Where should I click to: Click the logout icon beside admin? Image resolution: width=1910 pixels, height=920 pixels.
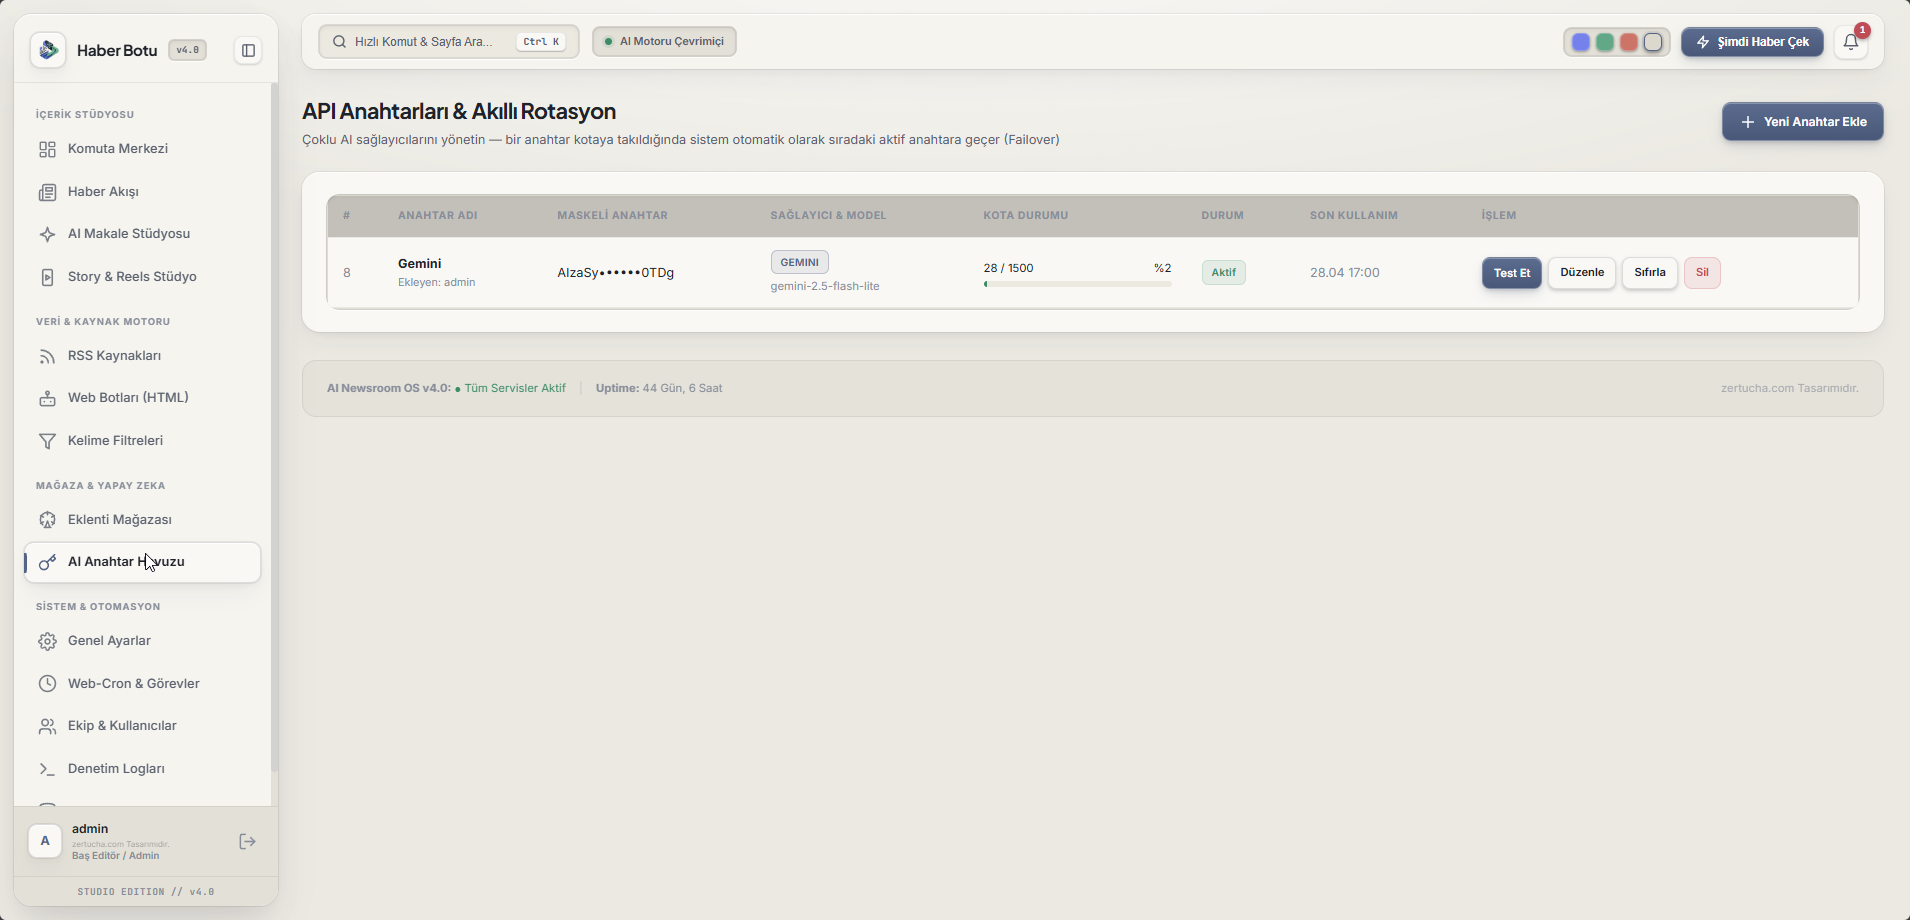[248, 842]
